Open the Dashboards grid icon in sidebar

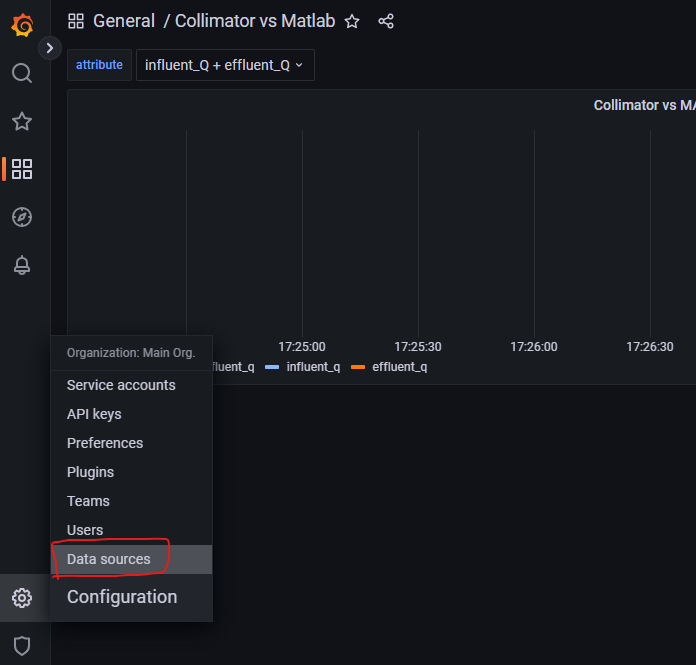(22, 169)
